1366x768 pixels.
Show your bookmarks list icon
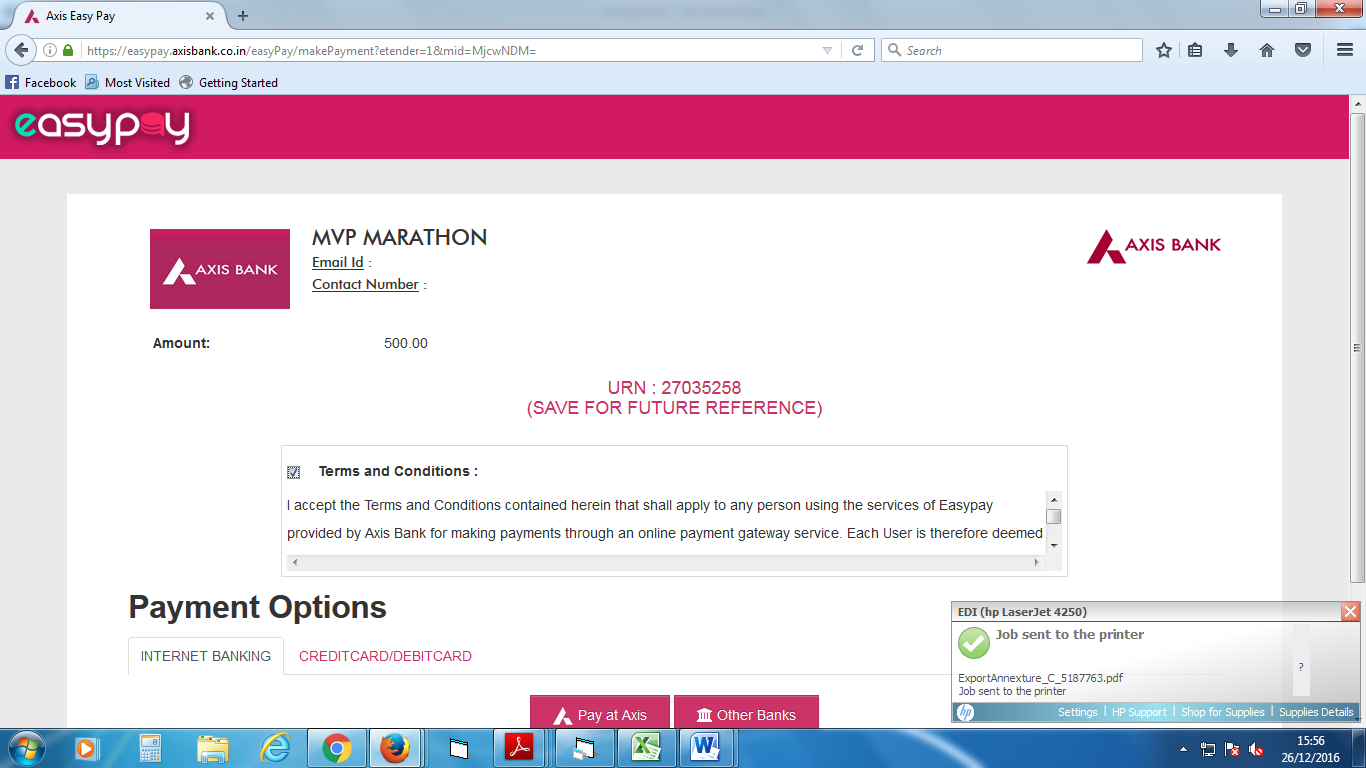1195,50
